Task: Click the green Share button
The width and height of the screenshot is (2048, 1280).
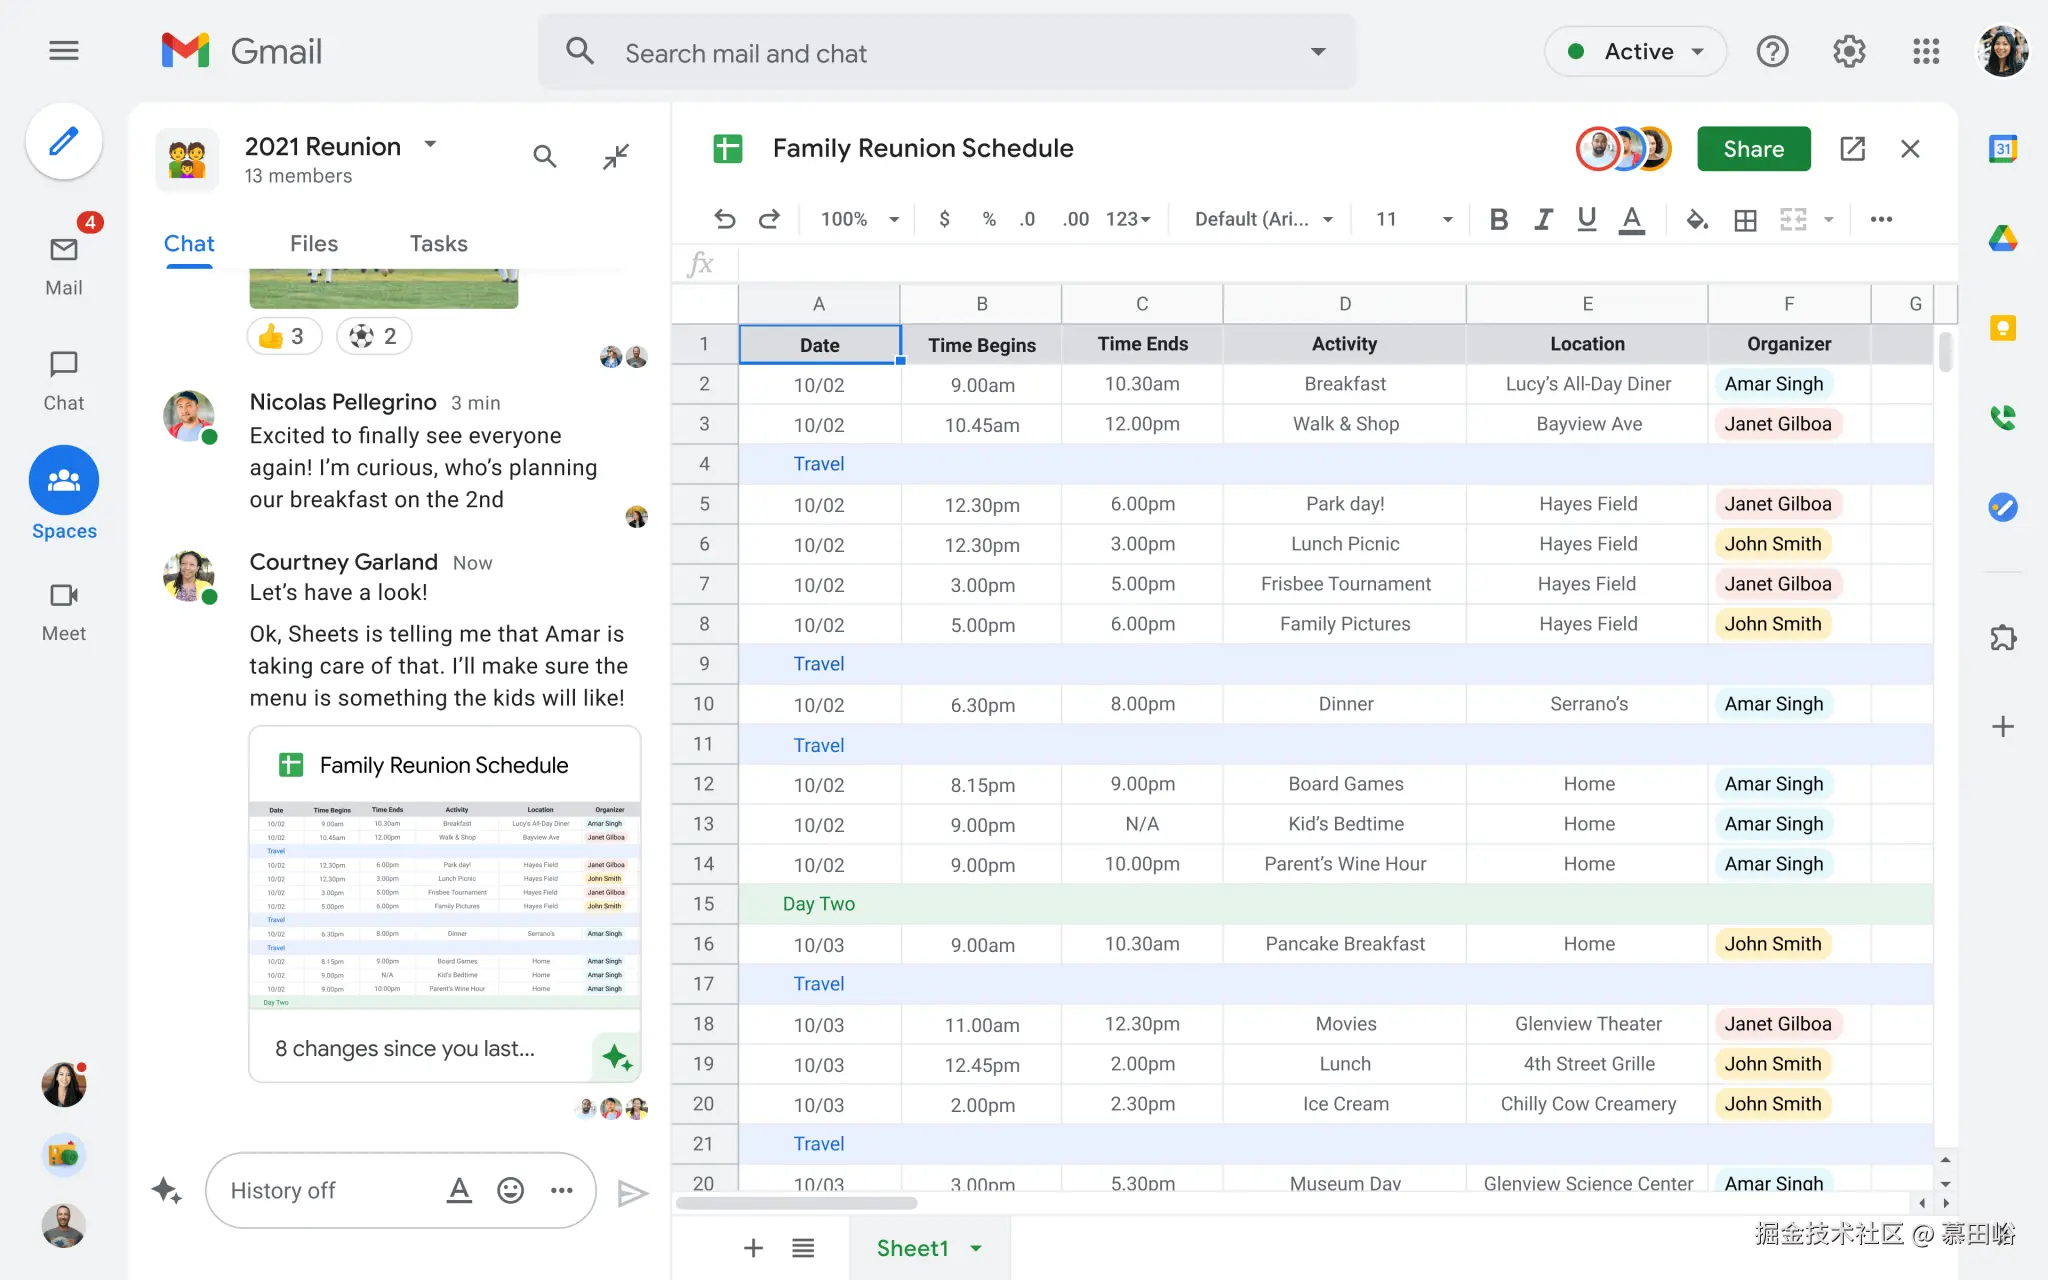Action: [x=1753, y=149]
